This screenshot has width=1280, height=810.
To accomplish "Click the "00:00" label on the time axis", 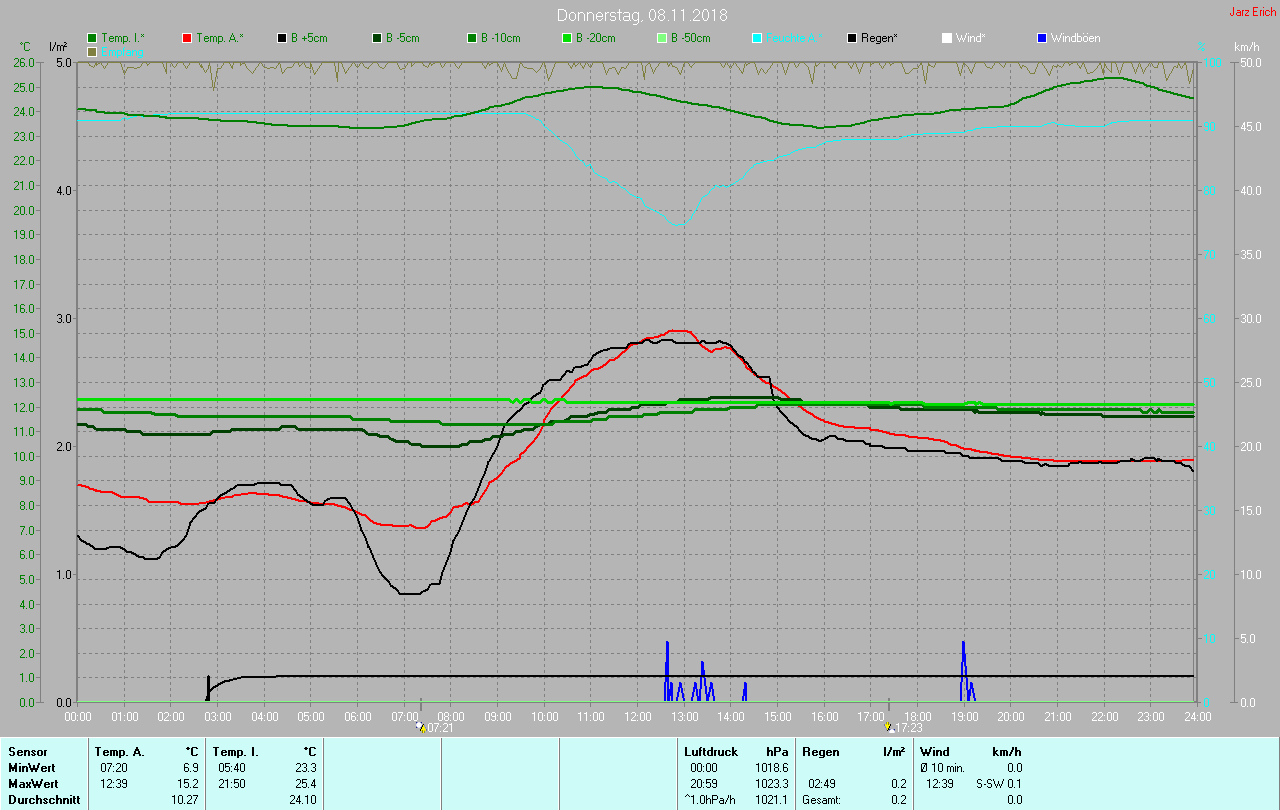I will coord(78,717).
